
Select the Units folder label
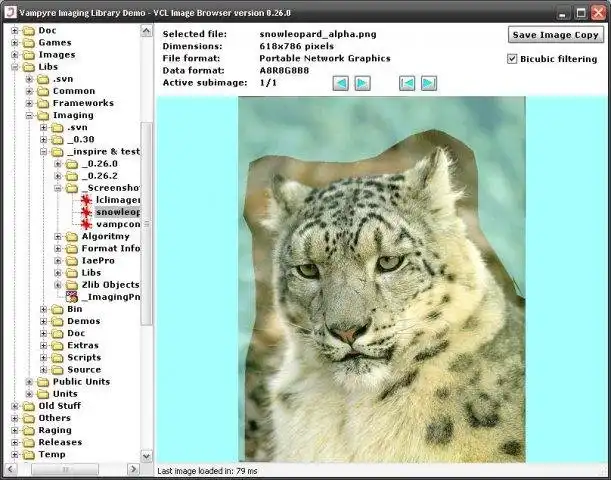65,394
